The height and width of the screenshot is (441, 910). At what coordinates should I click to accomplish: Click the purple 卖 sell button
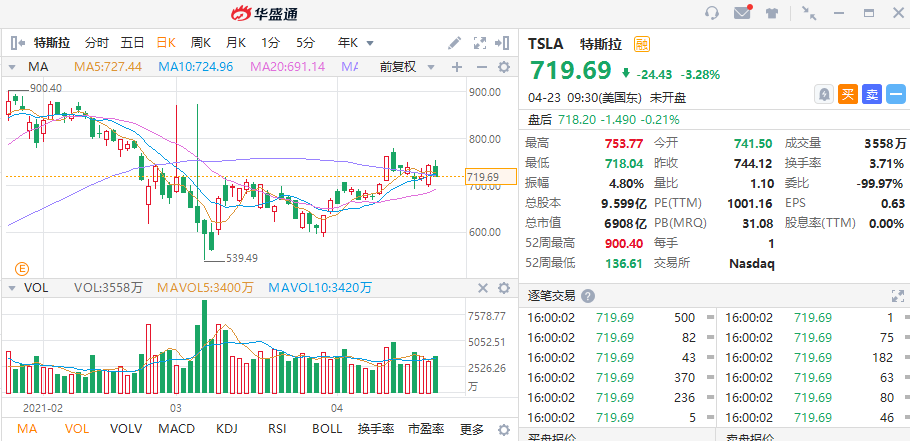[x=872, y=94]
